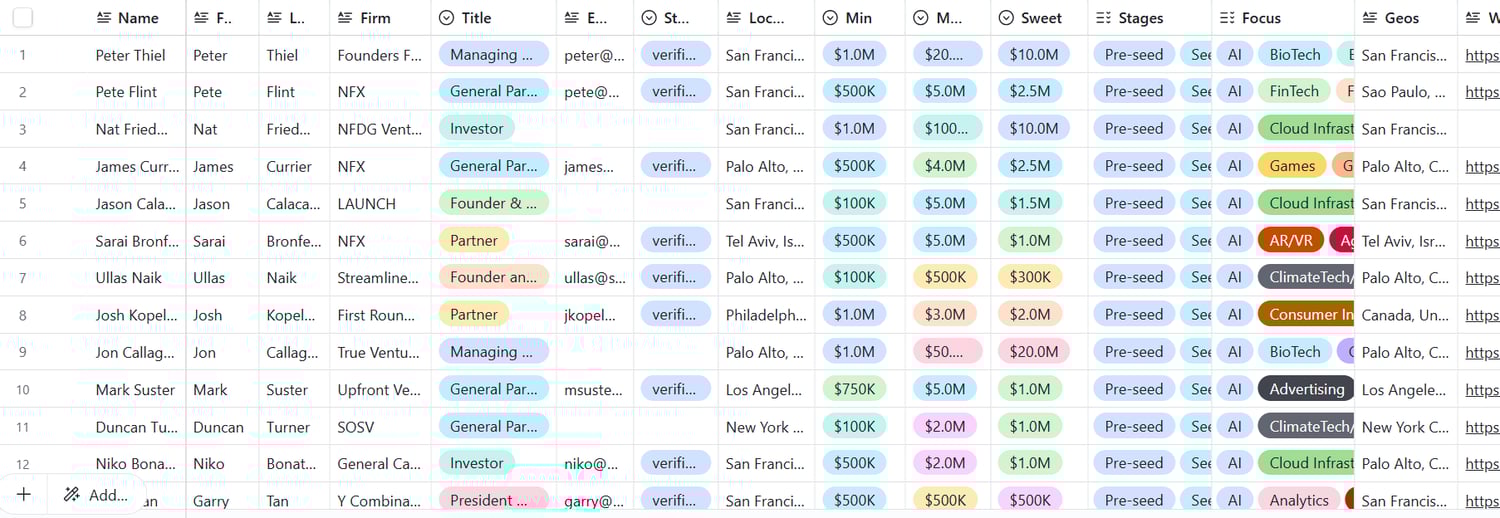Click the field icon of the Firm column
Image resolution: width=1500 pixels, height=518 pixels.
coord(345,18)
